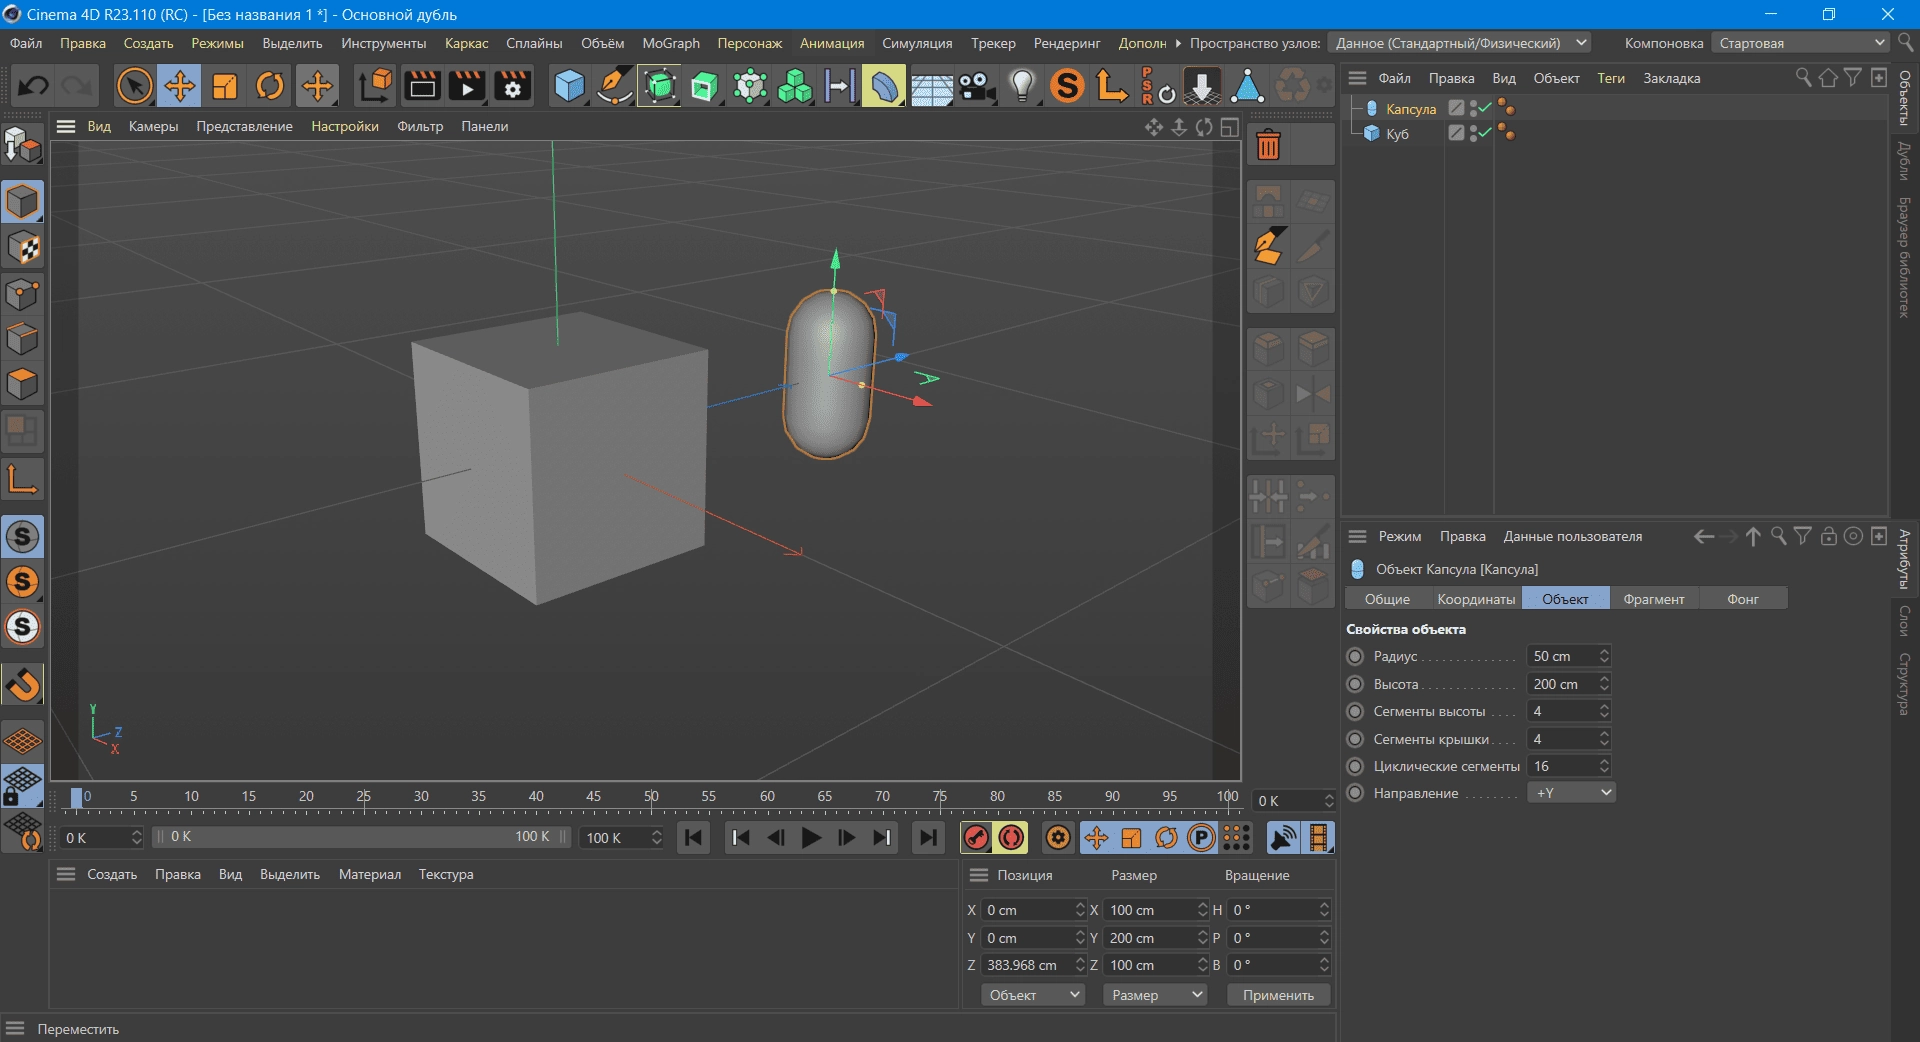Open the Размер mode dropdown

[x=1155, y=995]
